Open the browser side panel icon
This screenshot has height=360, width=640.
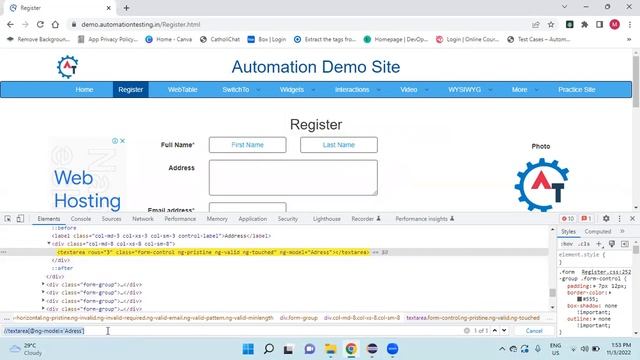coord(599,24)
